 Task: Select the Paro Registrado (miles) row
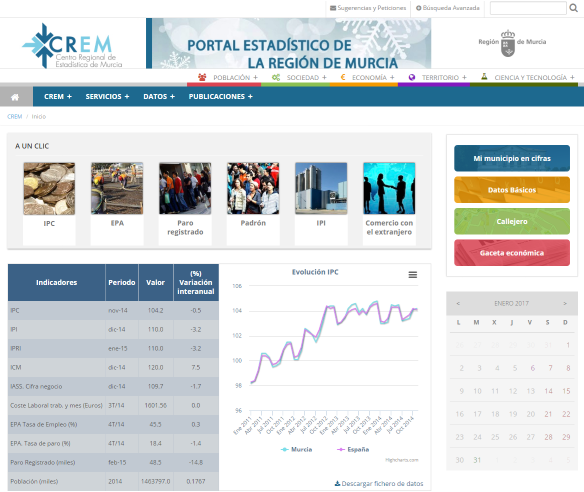(x=113, y=463)
